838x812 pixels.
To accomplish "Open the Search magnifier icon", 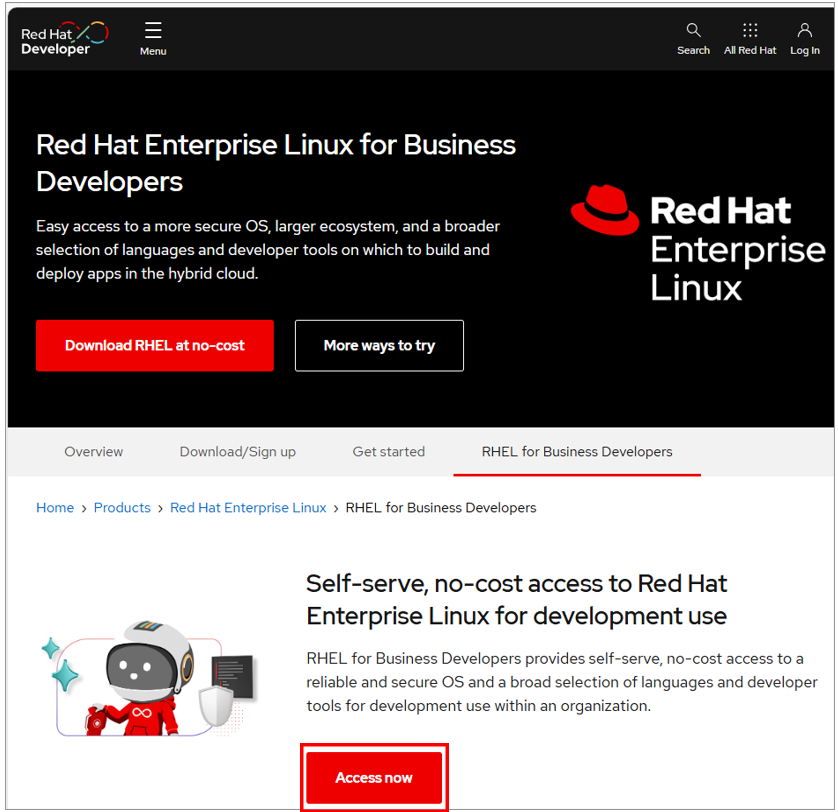I will [693, 30].
